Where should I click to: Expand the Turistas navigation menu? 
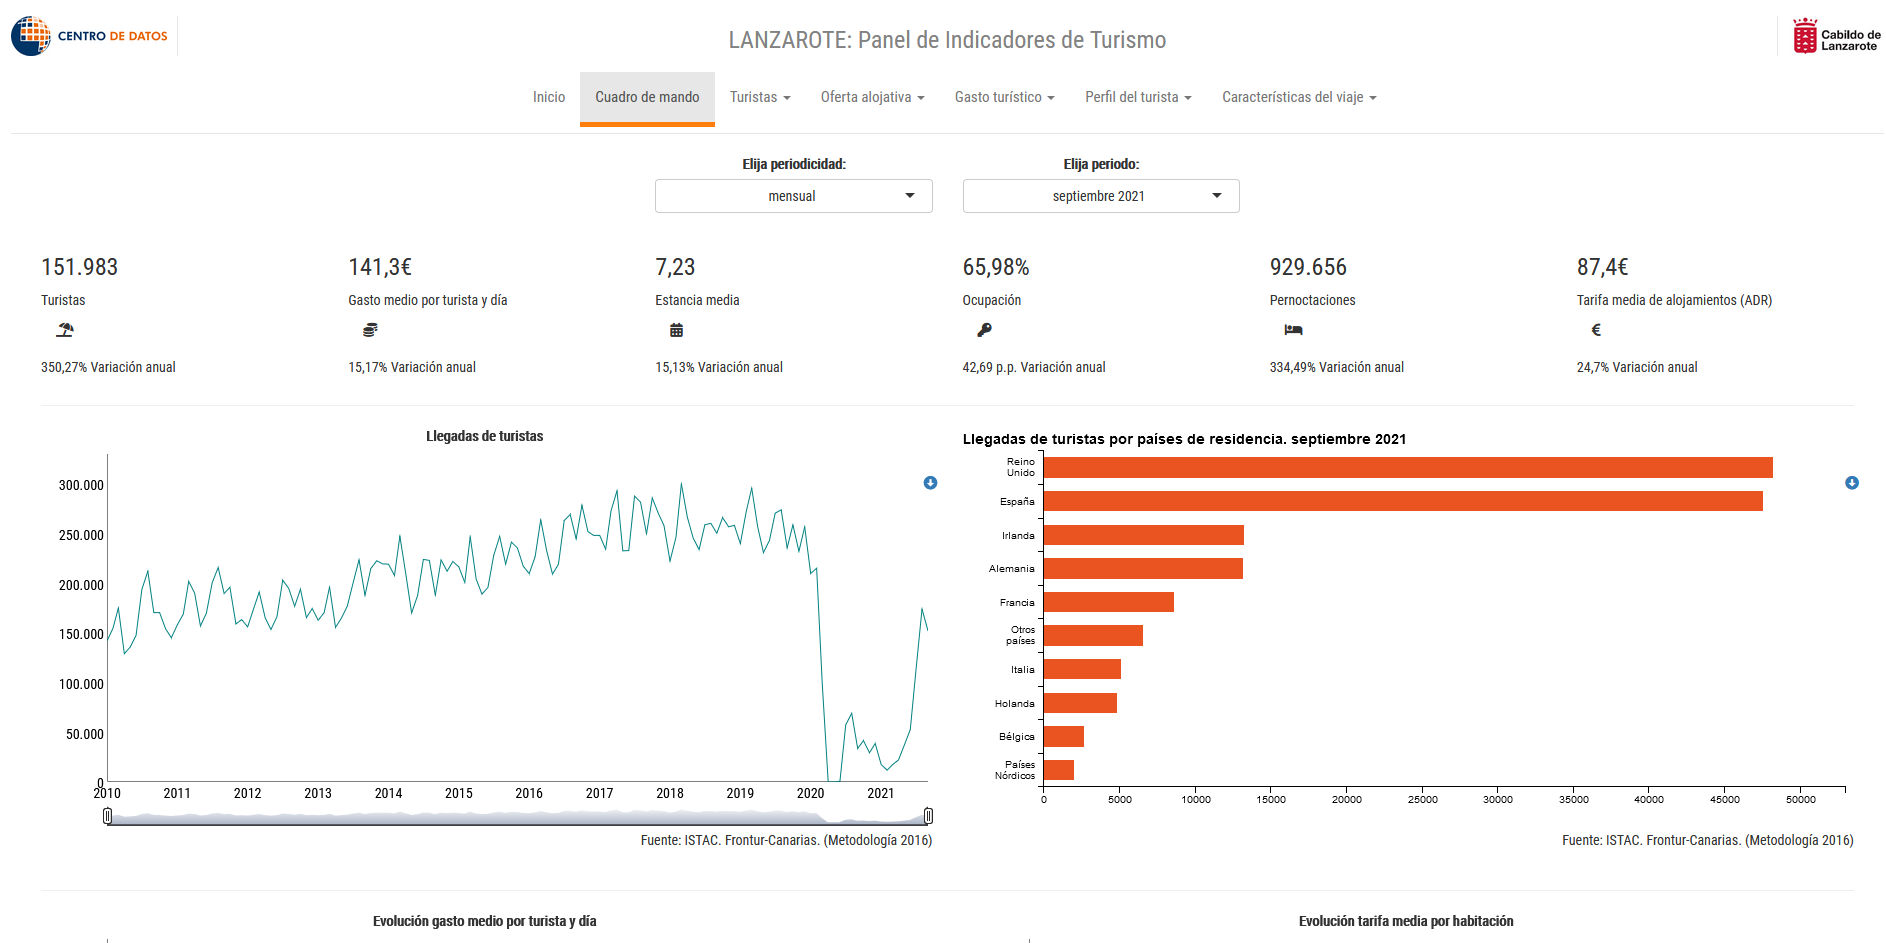tap(760, 97)
